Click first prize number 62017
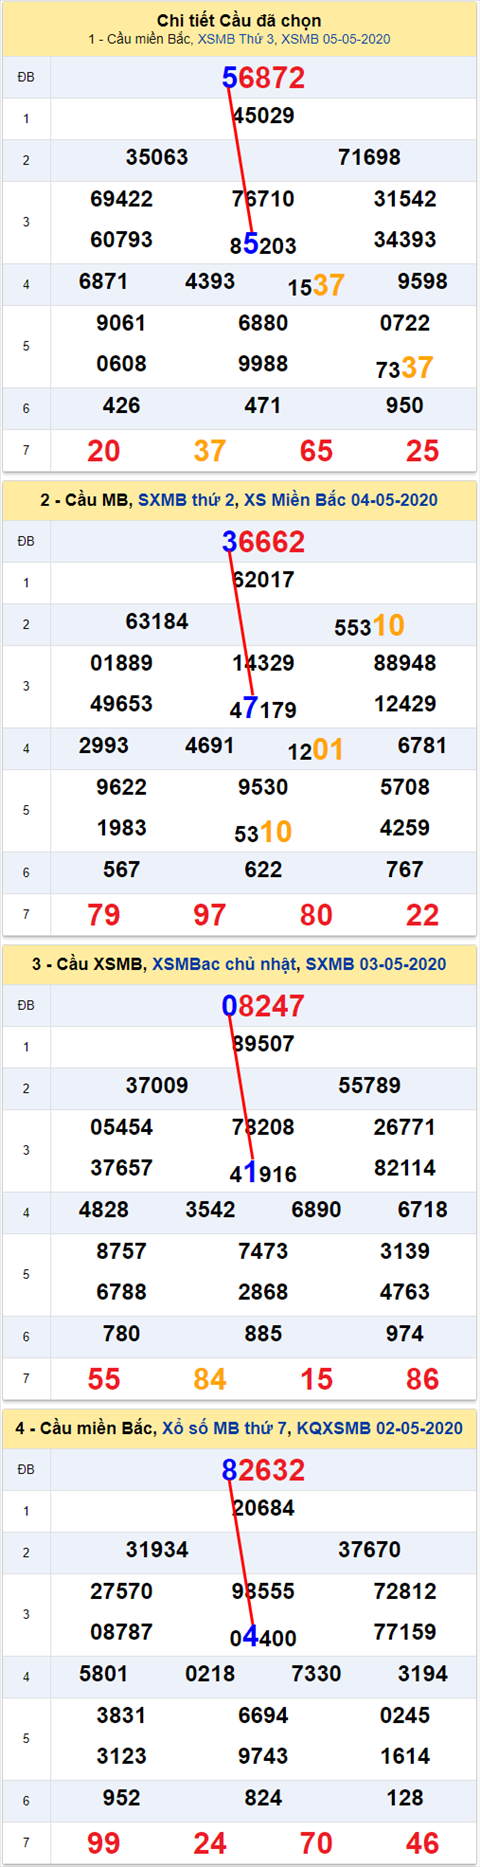This screenshot has height=1867, width=480. (263, 580)
